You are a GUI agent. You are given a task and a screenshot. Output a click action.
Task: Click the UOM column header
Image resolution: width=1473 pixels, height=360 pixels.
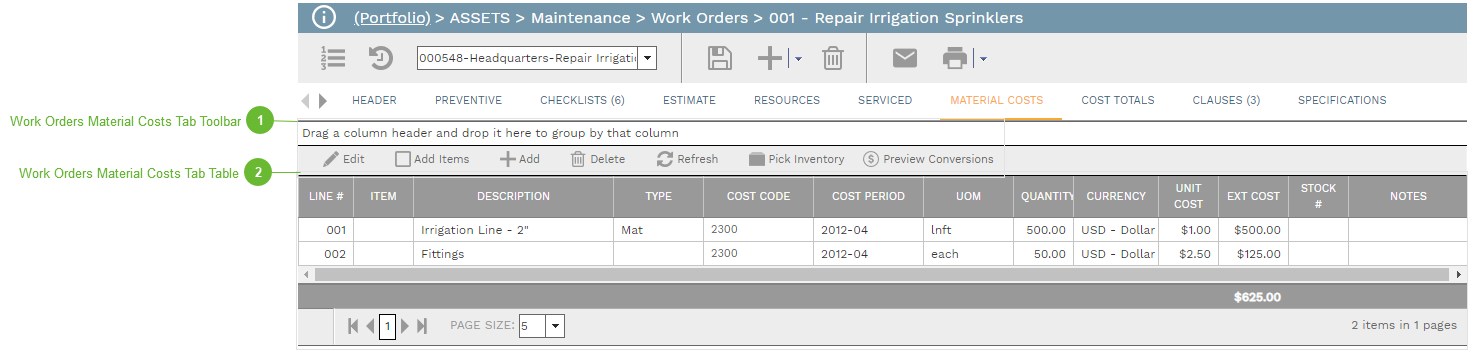pos(968,196)
